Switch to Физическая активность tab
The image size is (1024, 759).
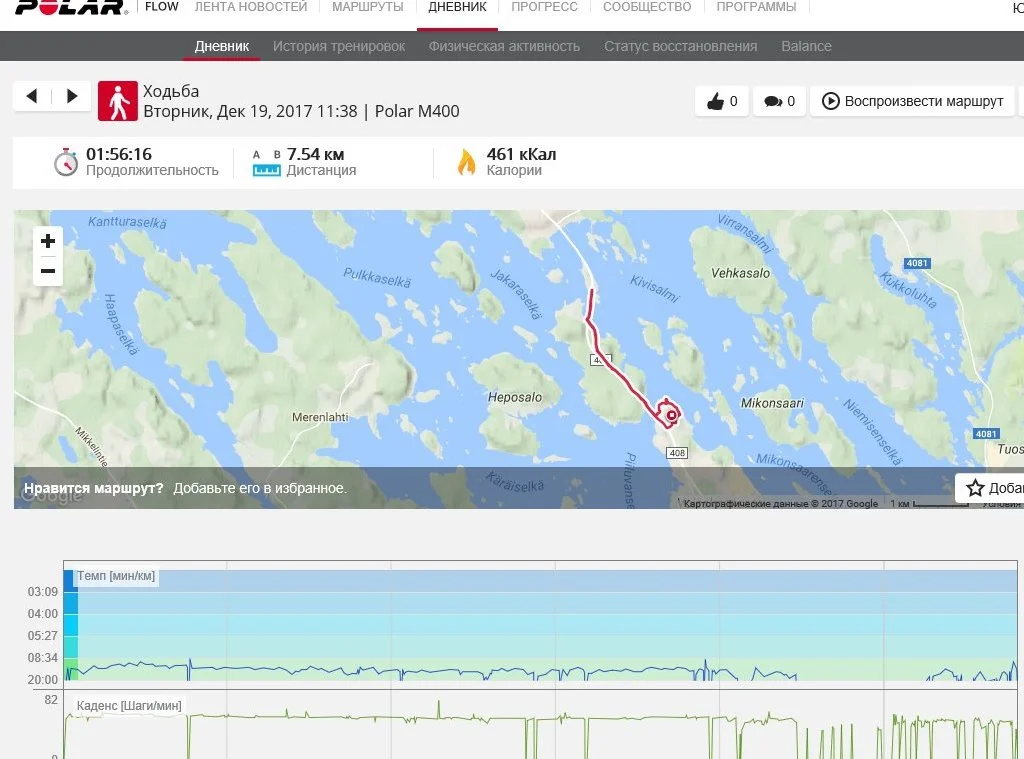[504, 46]
